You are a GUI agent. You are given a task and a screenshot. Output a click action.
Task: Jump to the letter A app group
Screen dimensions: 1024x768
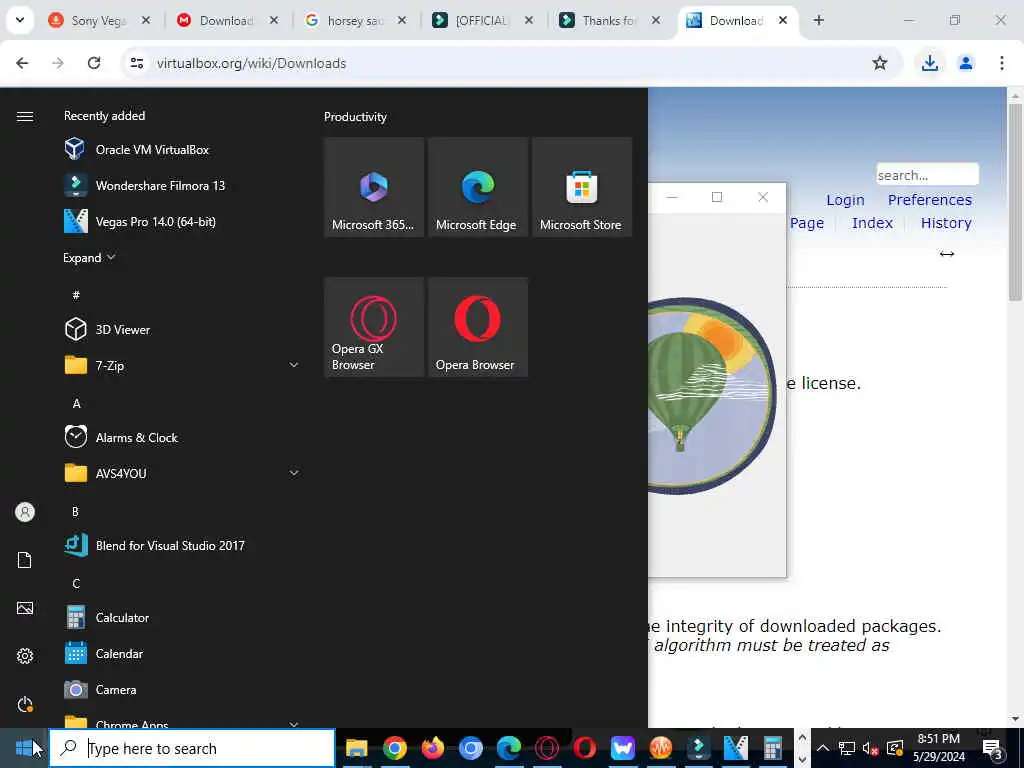pyautogui.click(x=76, y=404)
